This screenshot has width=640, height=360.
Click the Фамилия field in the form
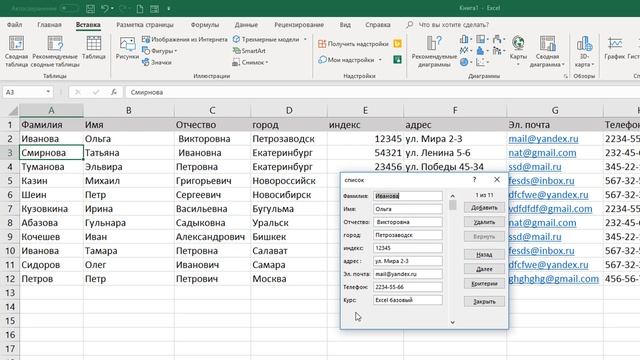coord(407,196)
